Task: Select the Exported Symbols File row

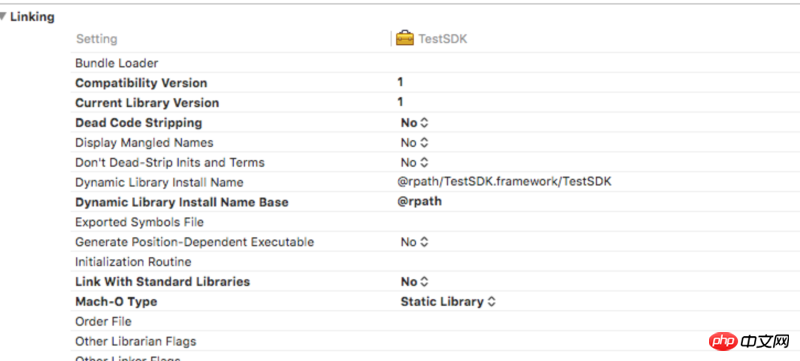Action: 435,222
